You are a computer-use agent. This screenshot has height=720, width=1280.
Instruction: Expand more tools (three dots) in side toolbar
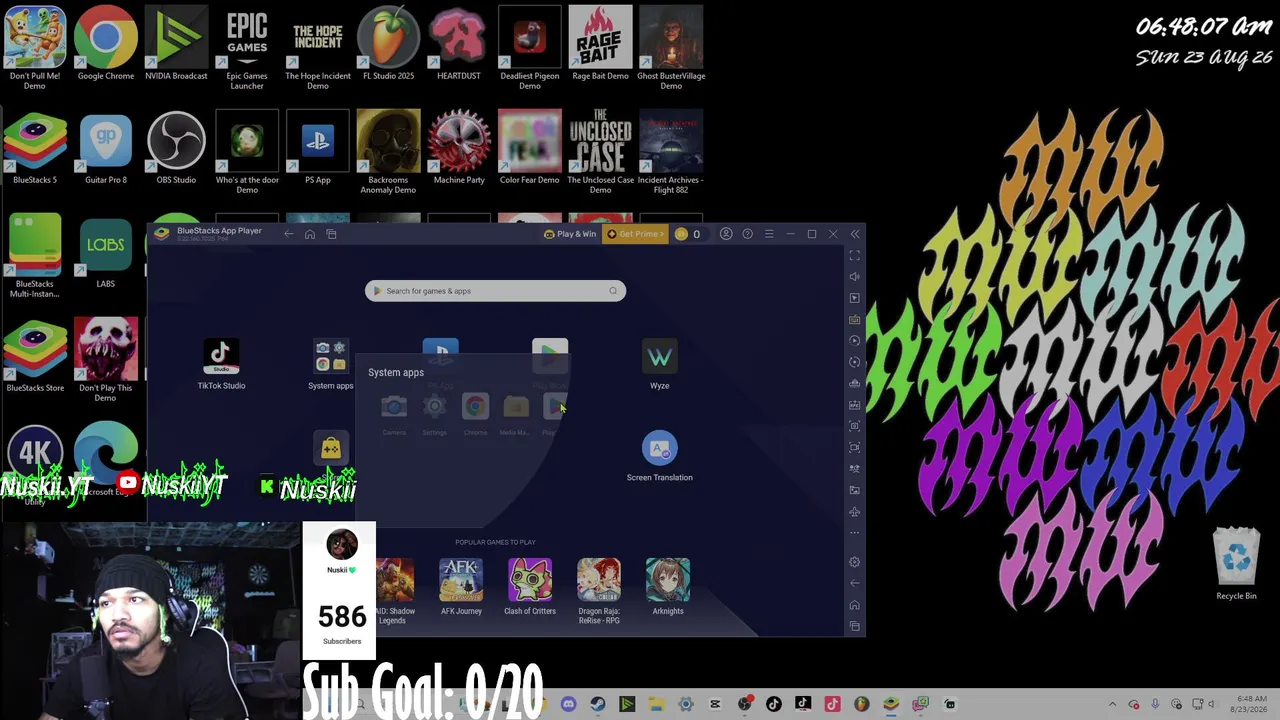tap(854, 533)
